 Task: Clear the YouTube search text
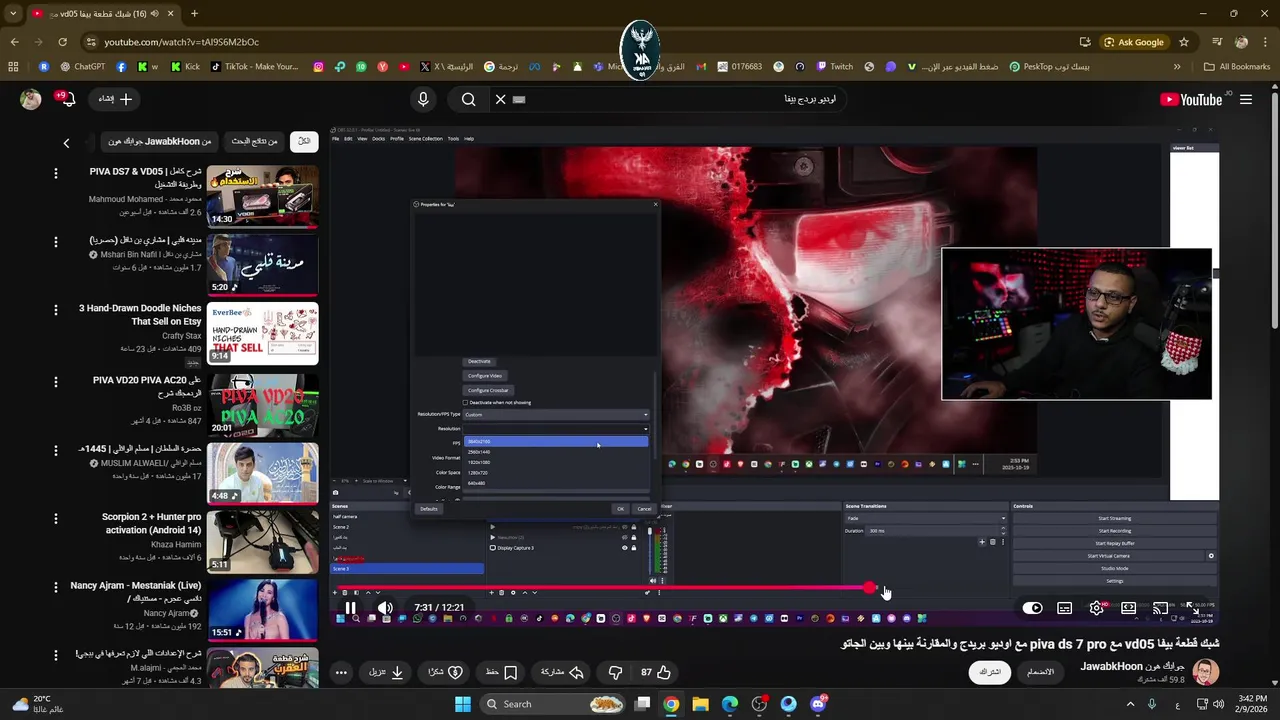[501, 99]
